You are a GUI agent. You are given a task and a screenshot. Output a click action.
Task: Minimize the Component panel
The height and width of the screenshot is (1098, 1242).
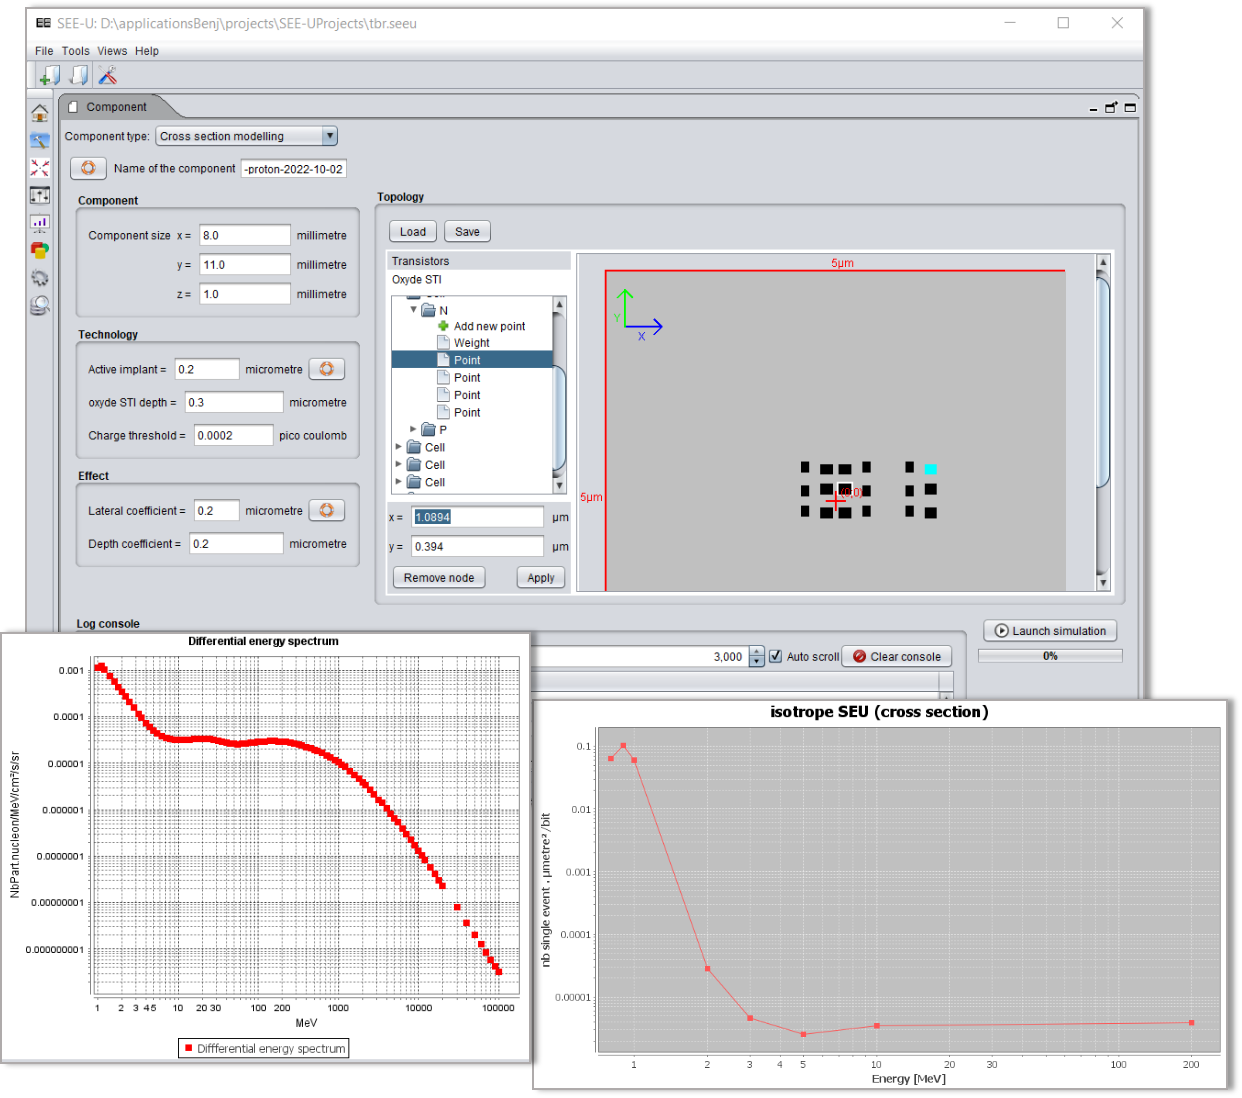[x=1093, y=108]
